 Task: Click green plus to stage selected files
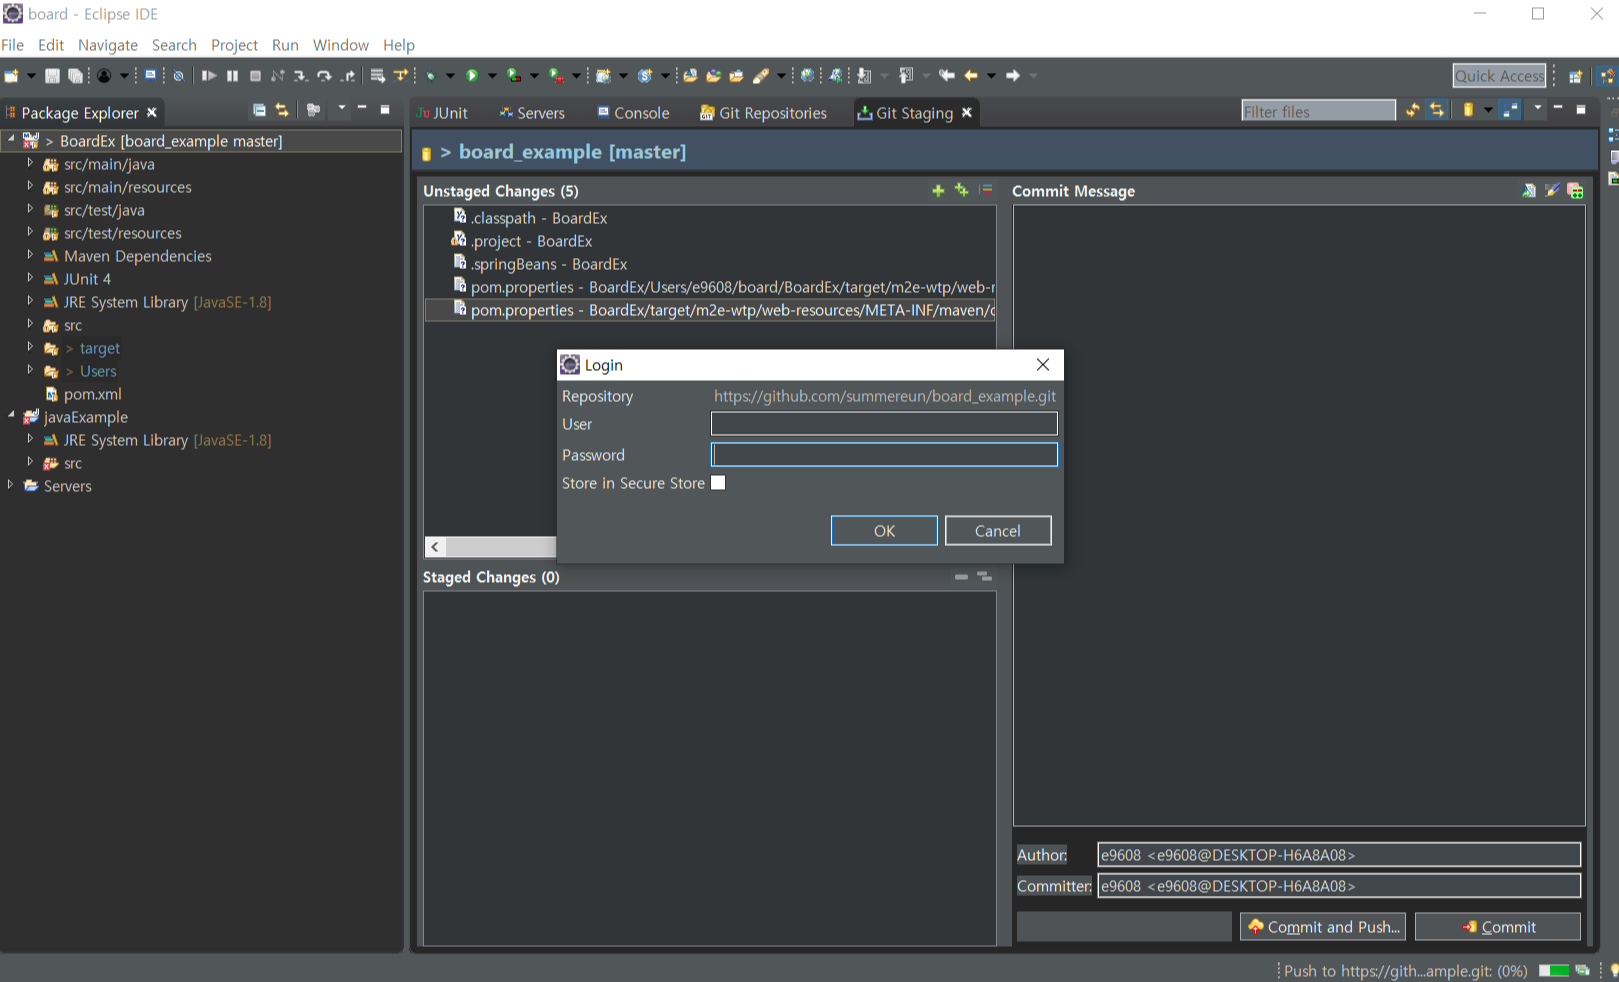pyautogui.click(x=938, y=190)
